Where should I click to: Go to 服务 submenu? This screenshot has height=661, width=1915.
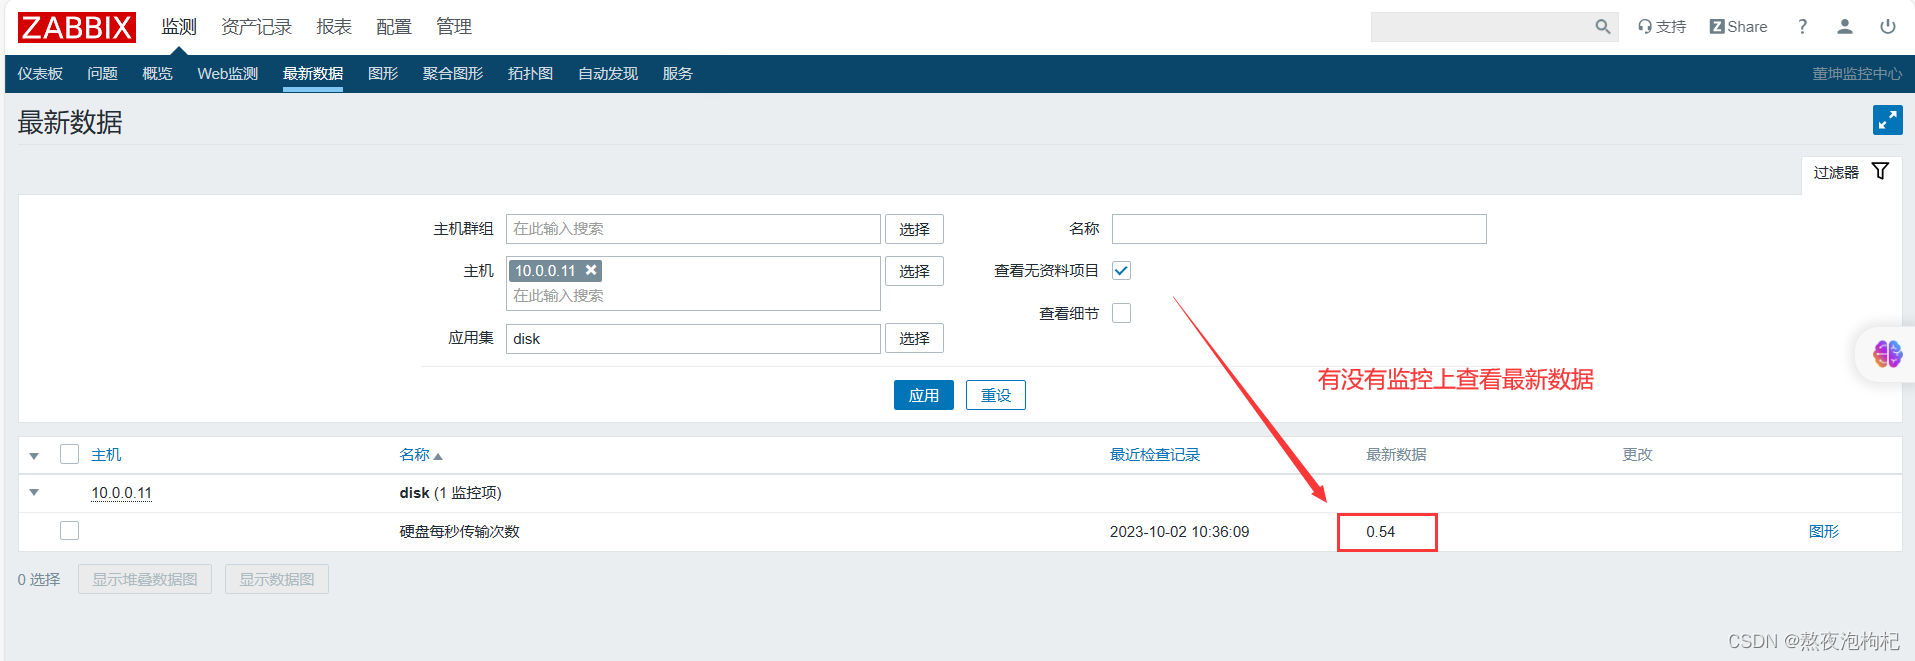coord(677,74)
